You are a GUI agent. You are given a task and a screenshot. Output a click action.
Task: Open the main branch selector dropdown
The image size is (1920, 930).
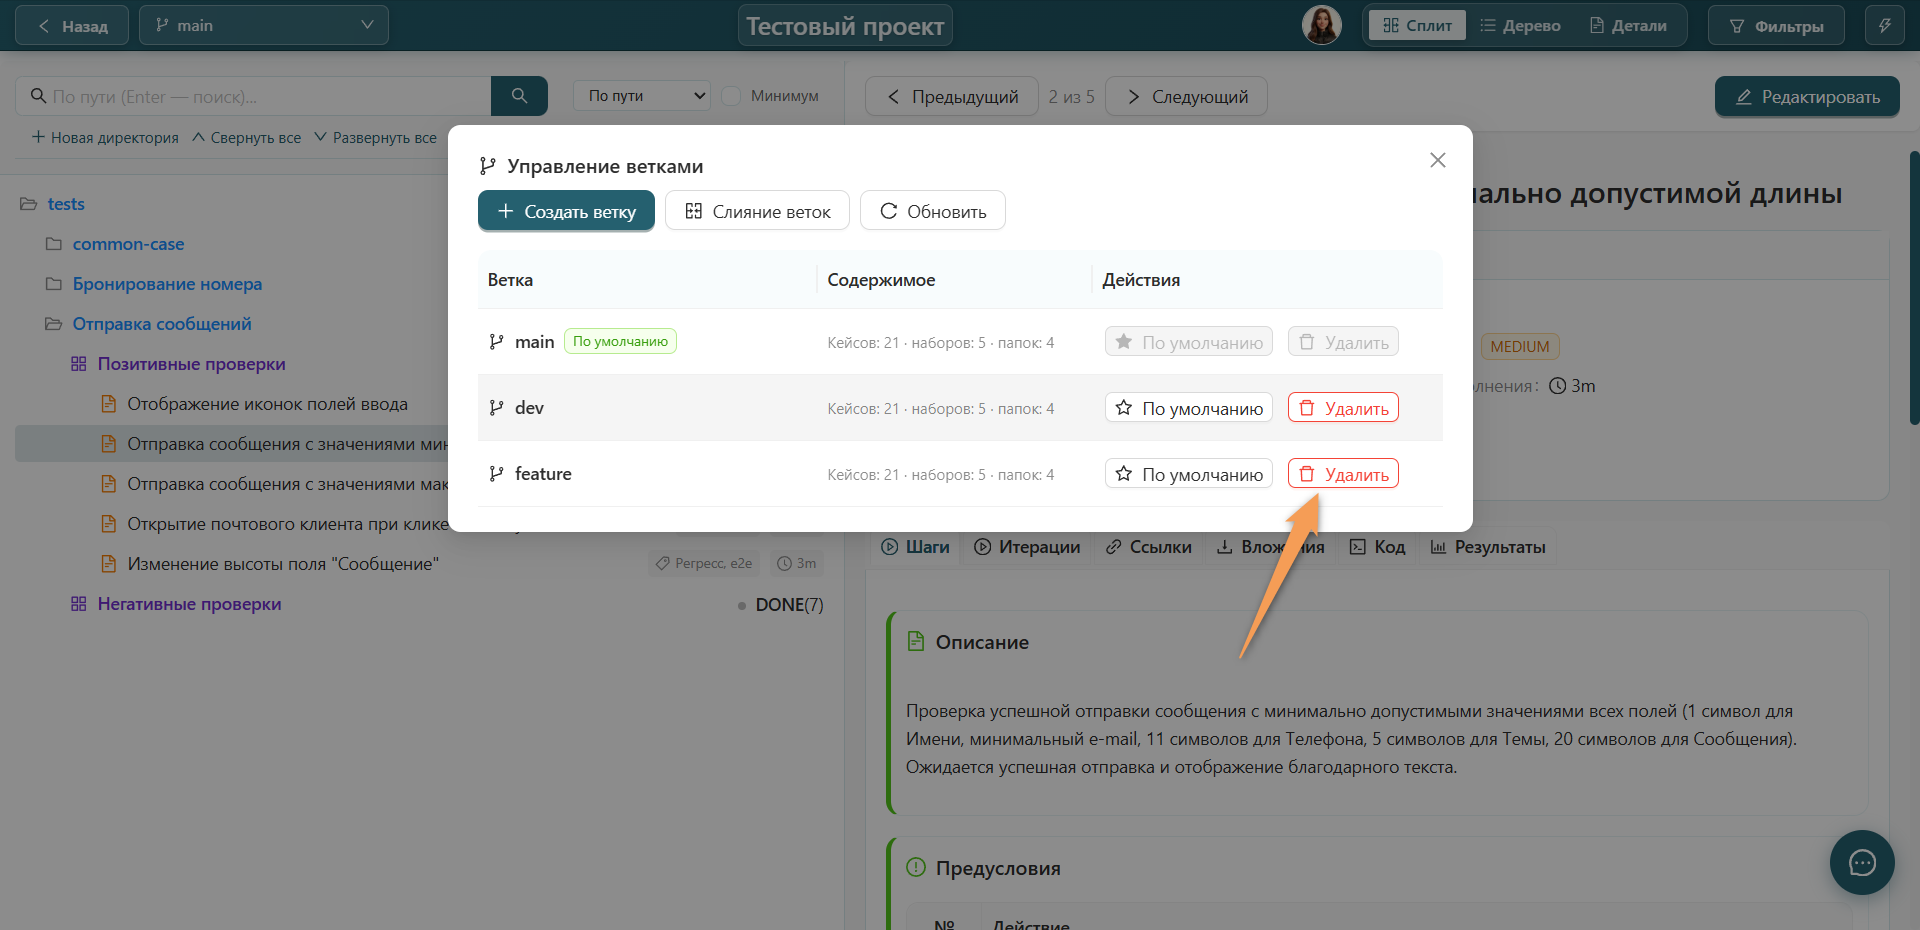click(264, 26)
